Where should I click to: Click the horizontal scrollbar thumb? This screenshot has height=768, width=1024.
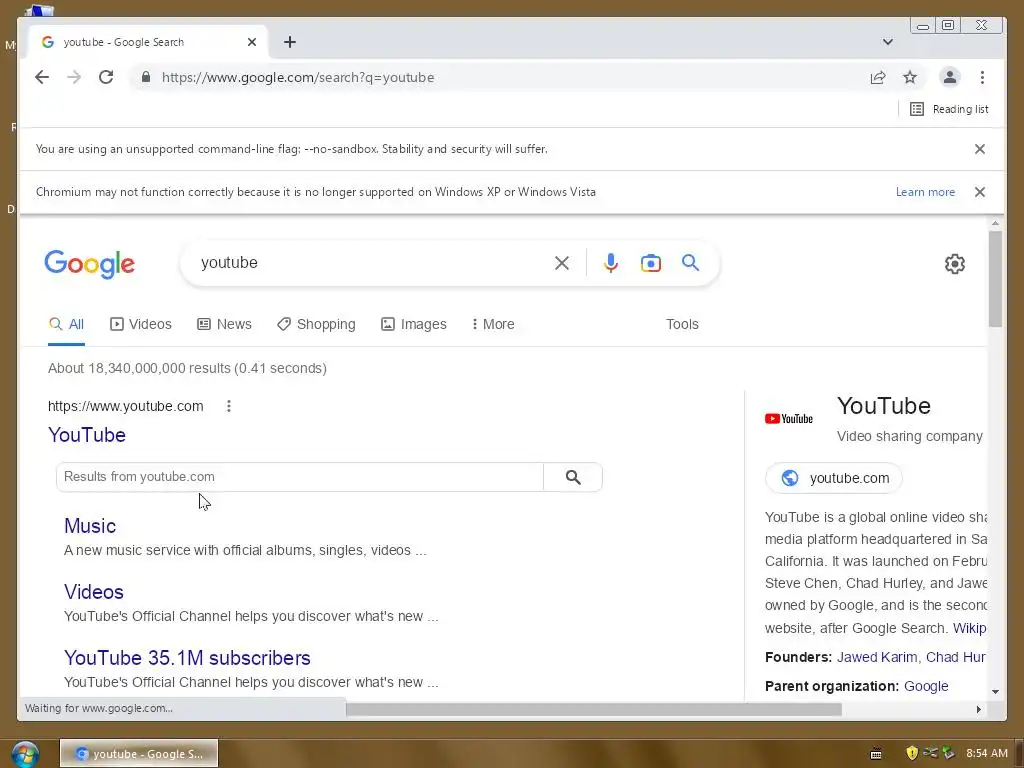click(594, 709)
